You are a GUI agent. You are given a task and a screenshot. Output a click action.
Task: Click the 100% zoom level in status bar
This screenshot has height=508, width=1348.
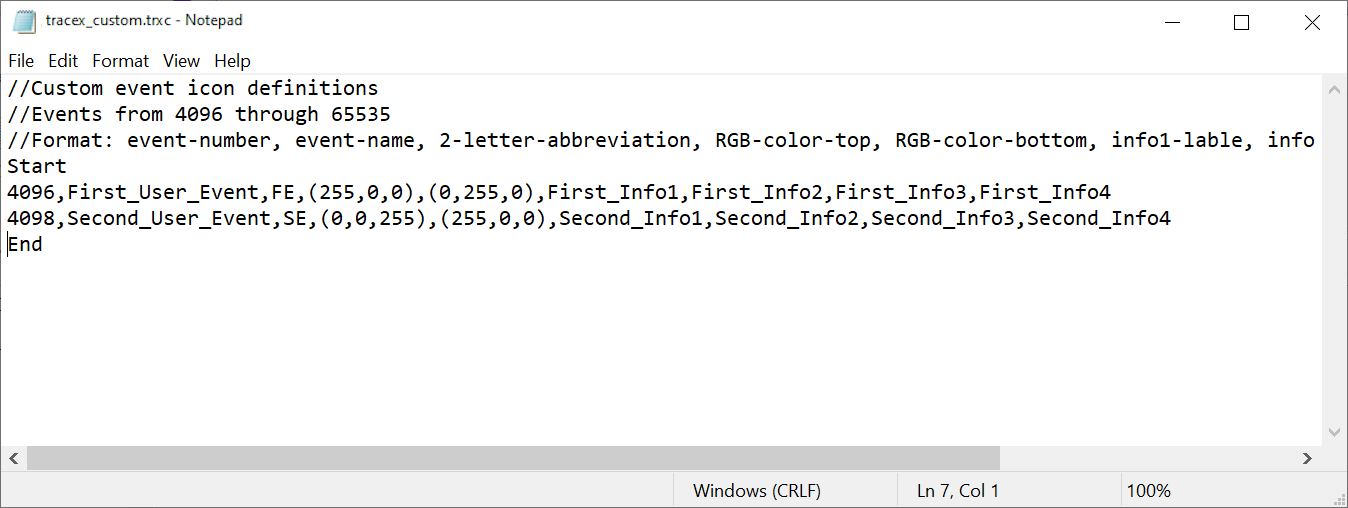[x=1148, y=491]
